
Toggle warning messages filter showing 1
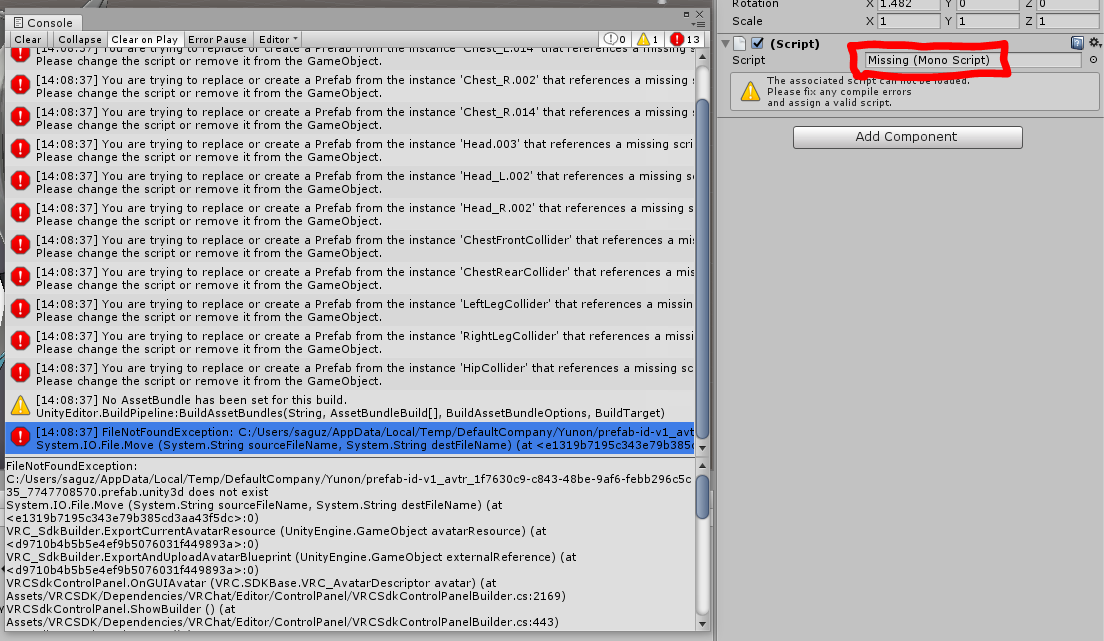pos(648,39)
